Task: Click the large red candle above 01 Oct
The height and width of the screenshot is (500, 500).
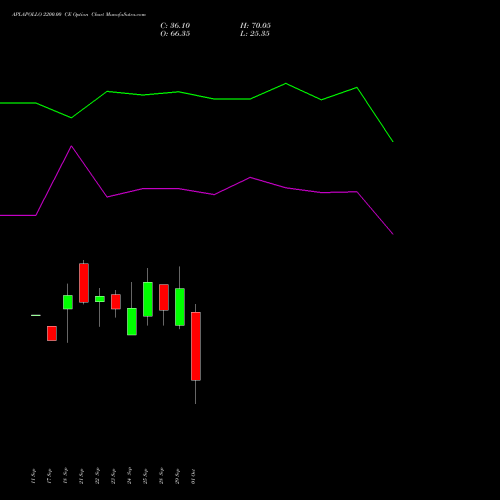Action: (196, 346)
